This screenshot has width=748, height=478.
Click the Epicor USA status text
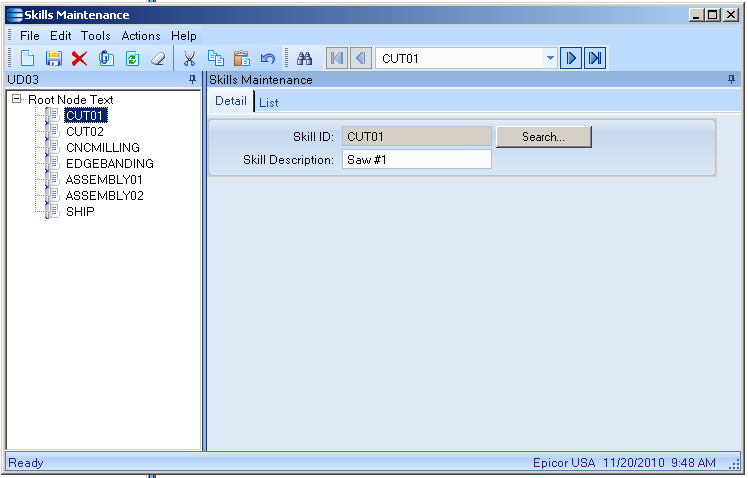pos(564,463)
